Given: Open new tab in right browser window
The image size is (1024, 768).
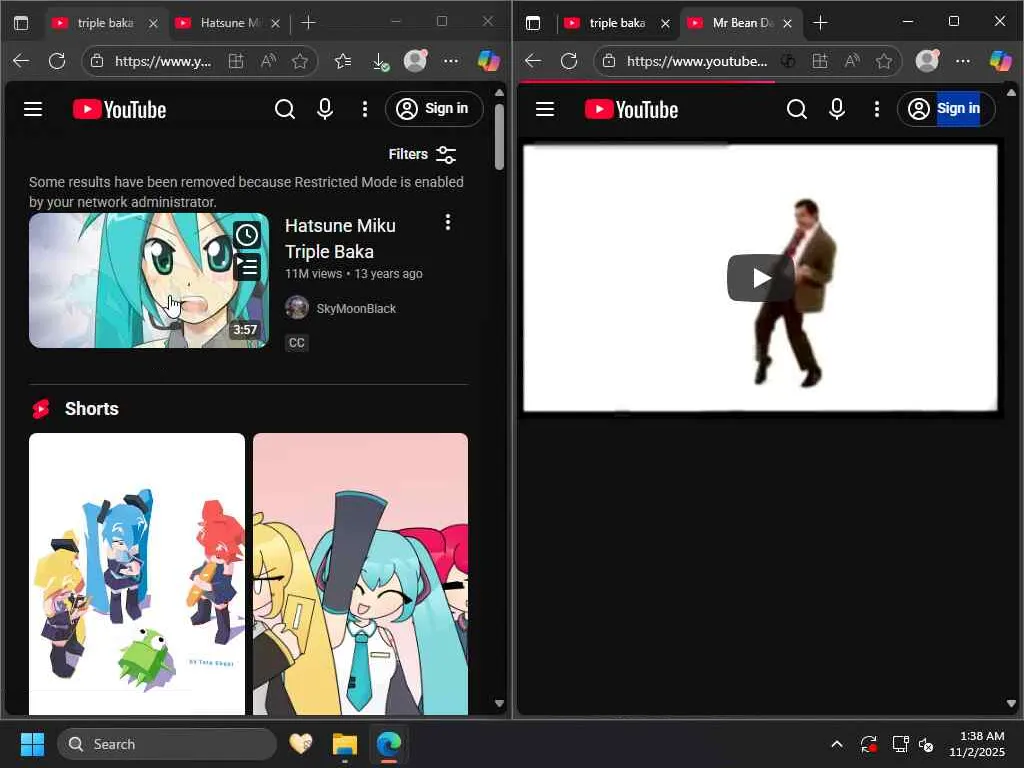Looking at the screenshot, I should click(820, 23).
